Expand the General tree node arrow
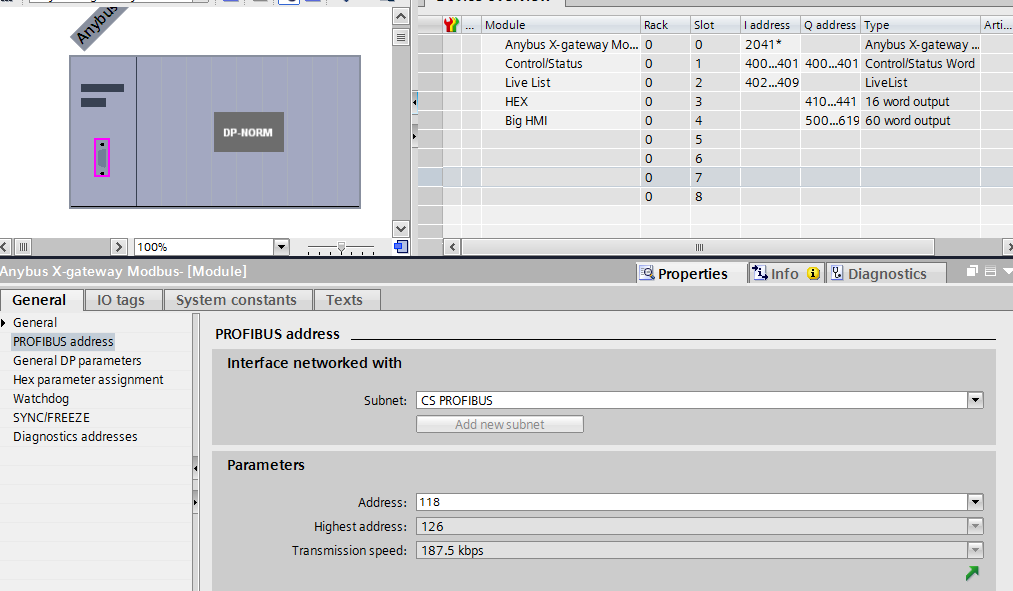Image resolution: width=1013 pixels, height=591 pixels. click(4, 322)
